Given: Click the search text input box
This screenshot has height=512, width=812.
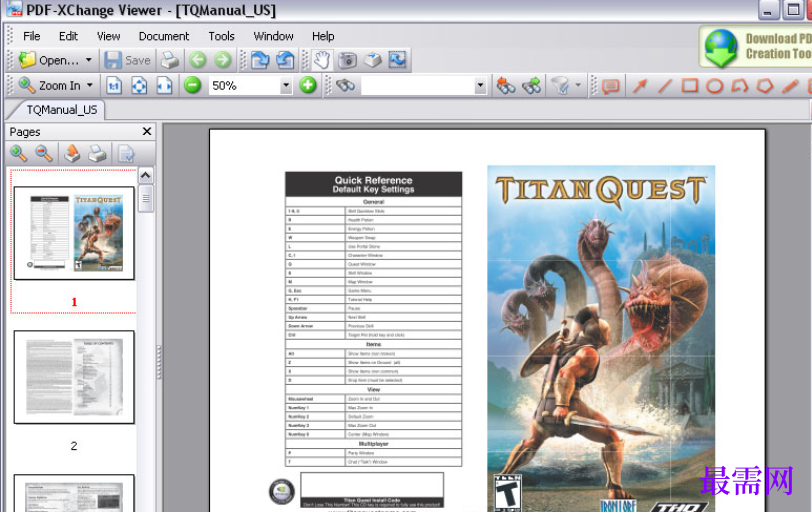Looking at the screenshot, I should coord(417,85).
